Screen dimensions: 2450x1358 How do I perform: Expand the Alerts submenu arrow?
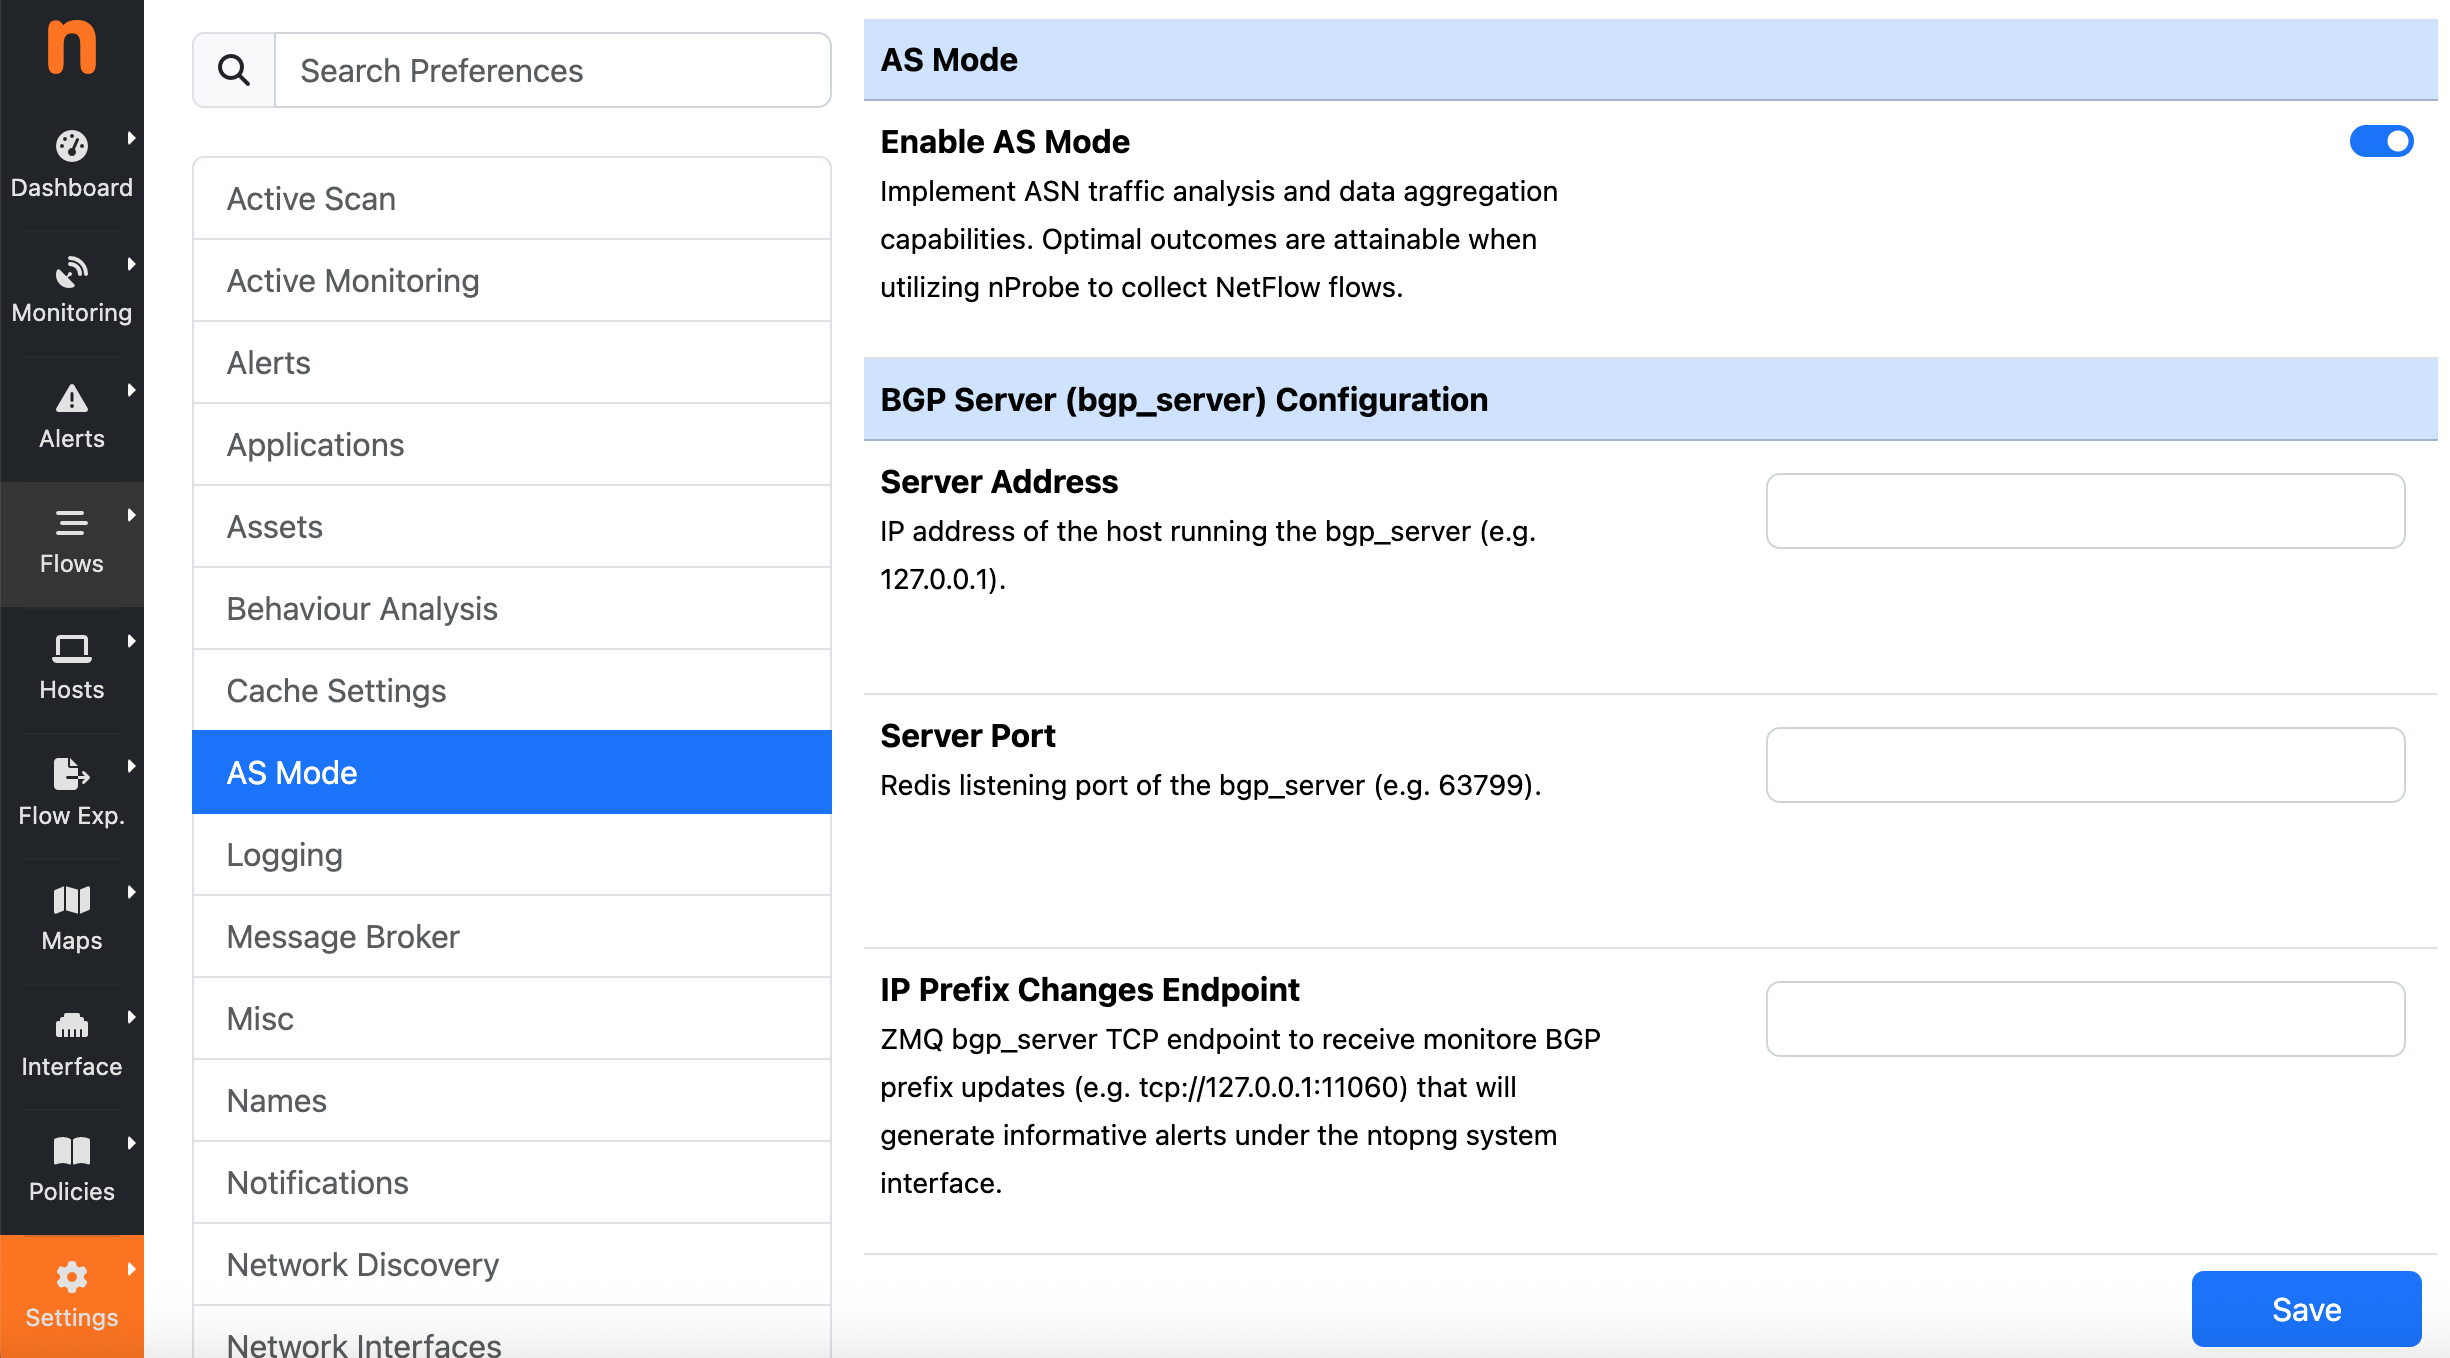pyautogui.click(x=131, y=390)
